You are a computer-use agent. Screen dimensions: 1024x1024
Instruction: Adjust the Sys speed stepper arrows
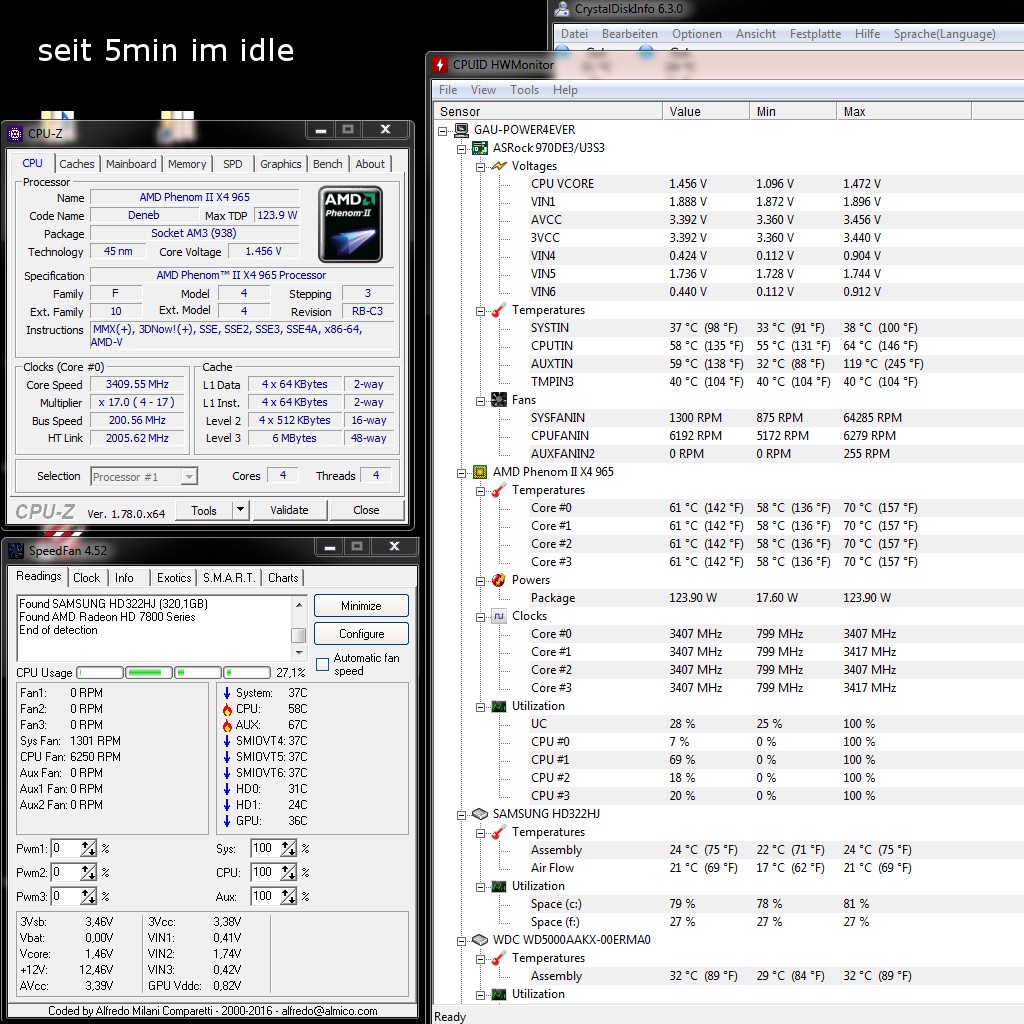point(288,849)
